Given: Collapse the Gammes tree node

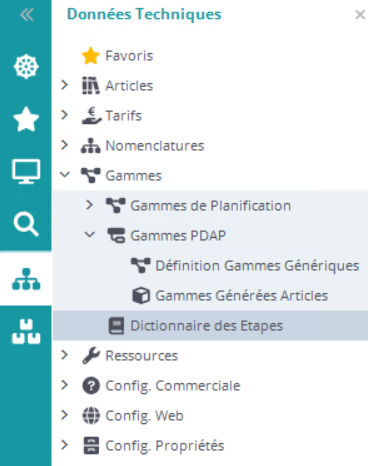Looking at the screenshot, I should [65, 175].
